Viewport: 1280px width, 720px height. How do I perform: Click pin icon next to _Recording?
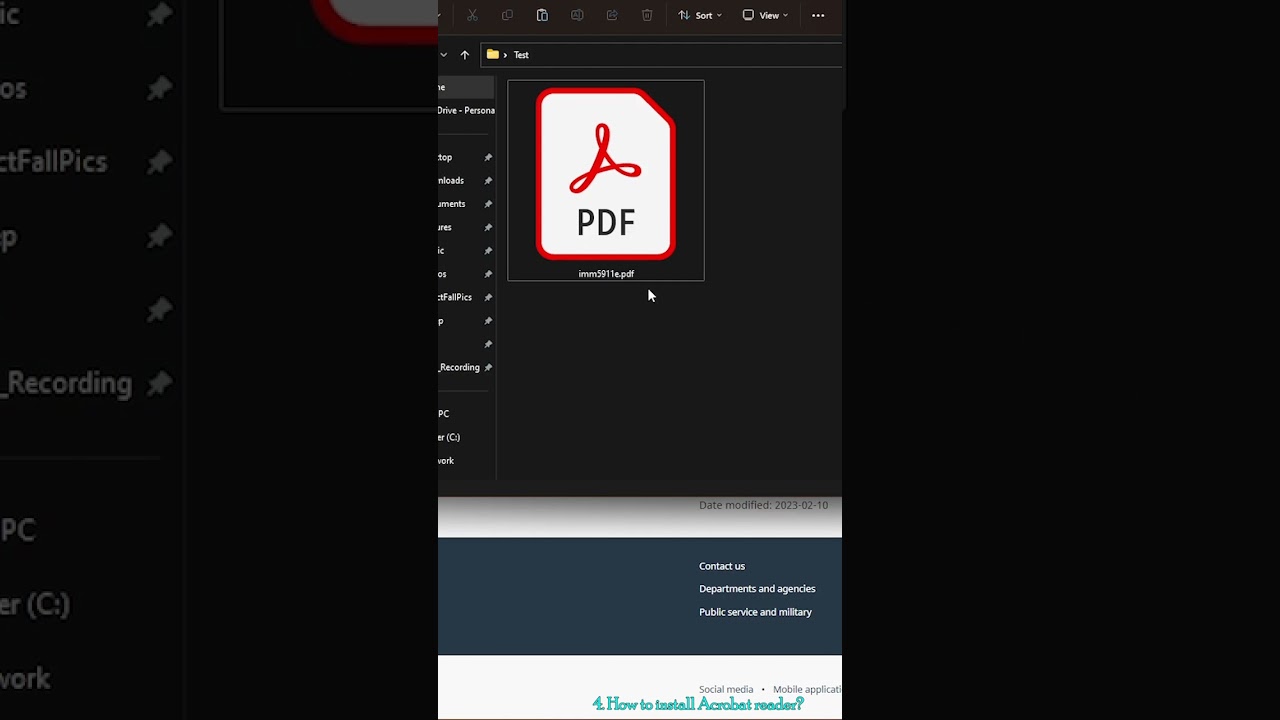[x=488, y=367]
